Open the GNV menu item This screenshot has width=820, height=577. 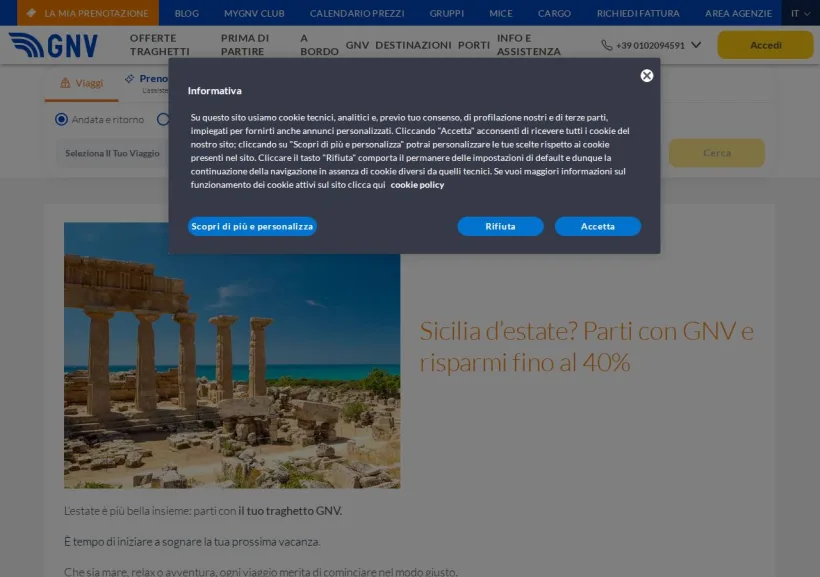357,46
